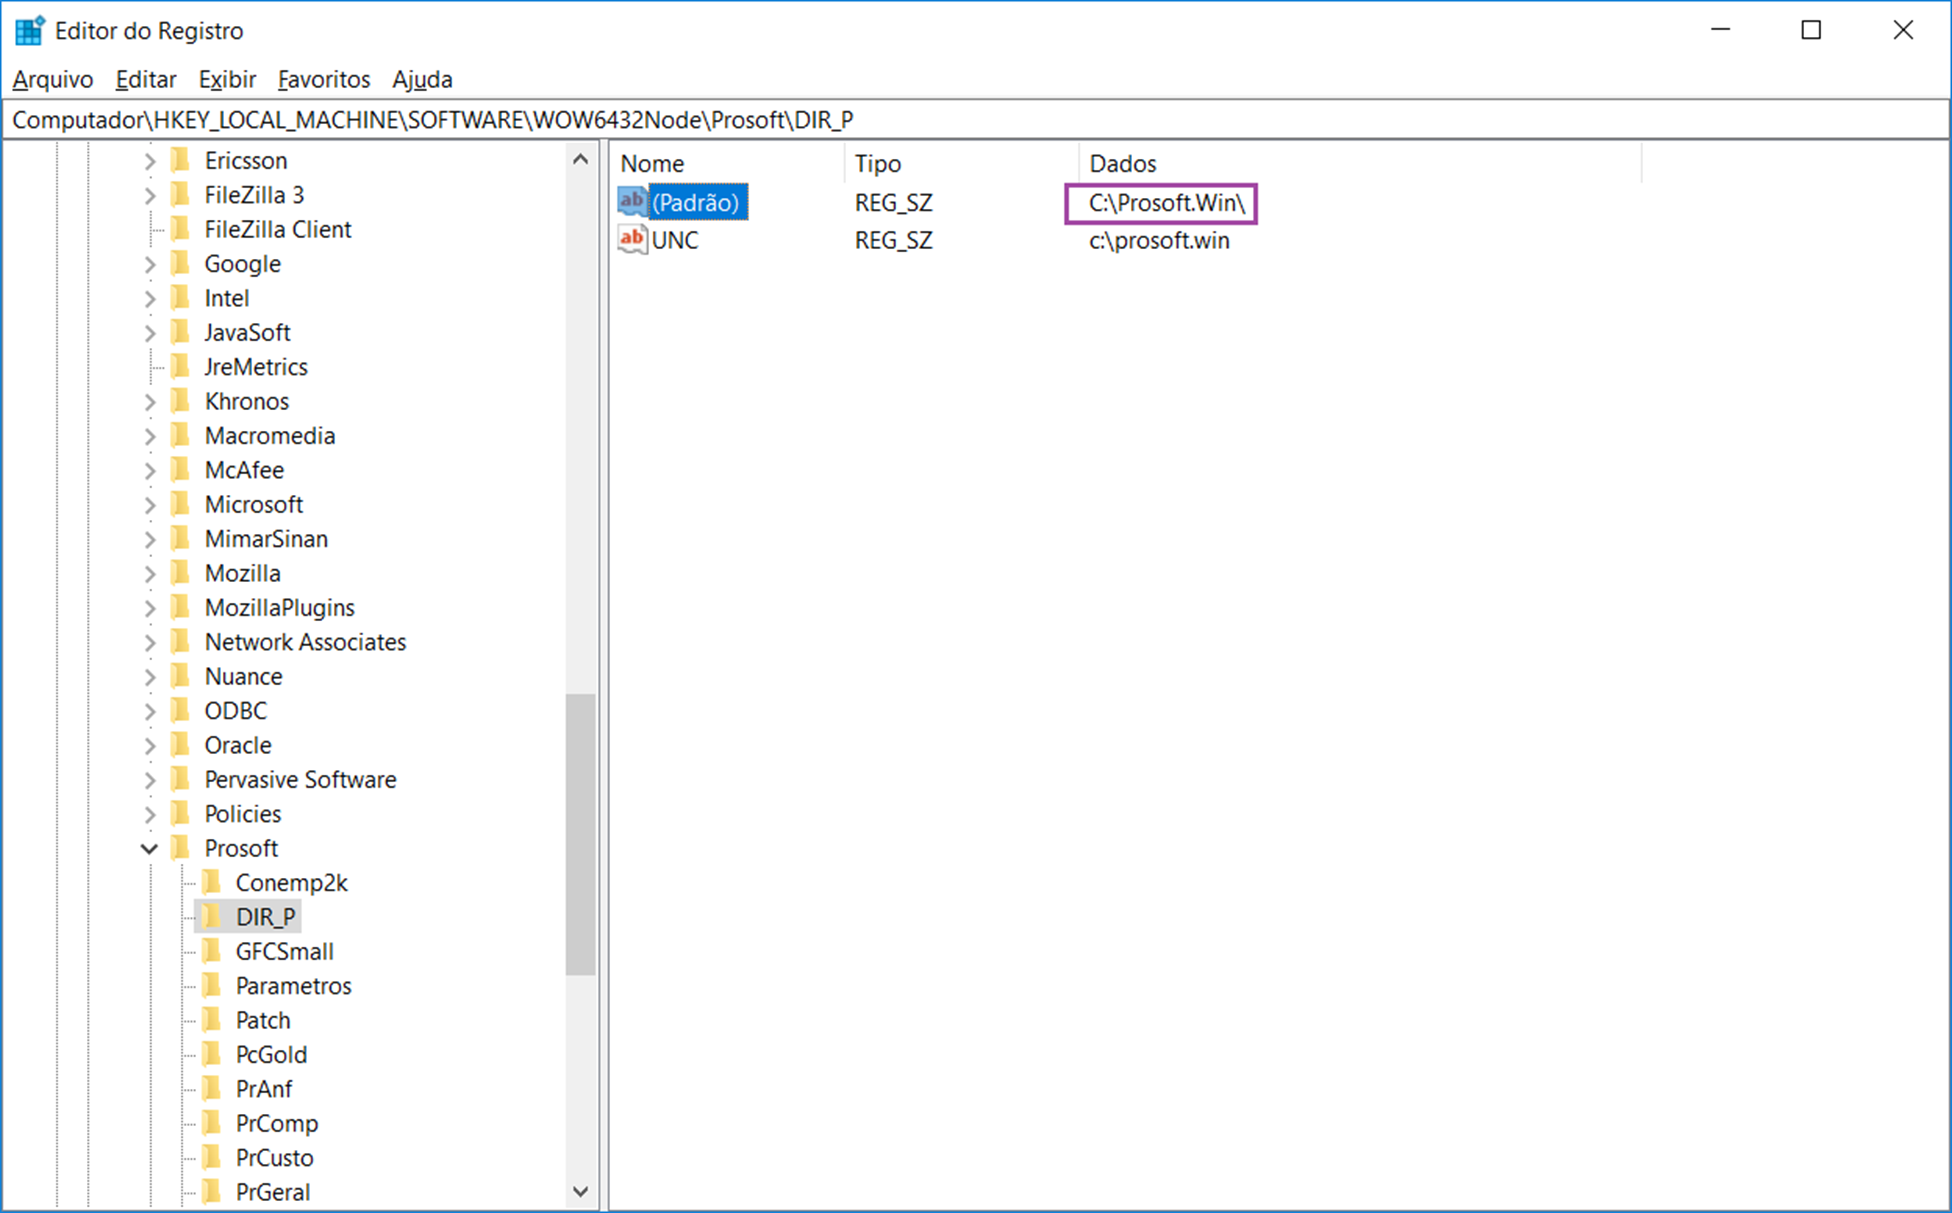
Task: Expand the Mozilla key
Action: [x=150, y=574]
